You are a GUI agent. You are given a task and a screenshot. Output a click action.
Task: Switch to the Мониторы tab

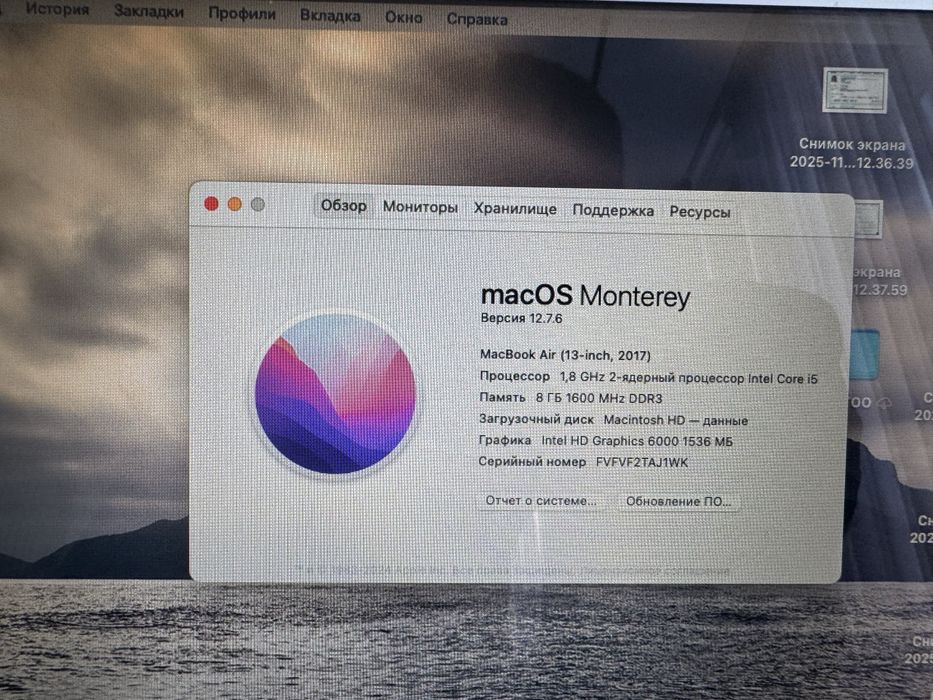point(420,207)
